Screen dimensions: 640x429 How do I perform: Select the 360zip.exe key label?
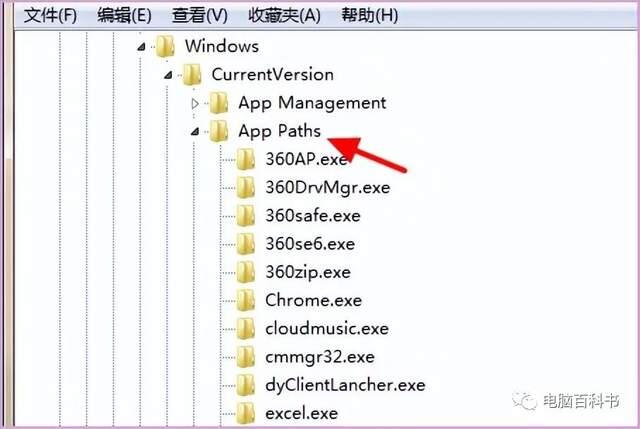click(x=308, y=273)
